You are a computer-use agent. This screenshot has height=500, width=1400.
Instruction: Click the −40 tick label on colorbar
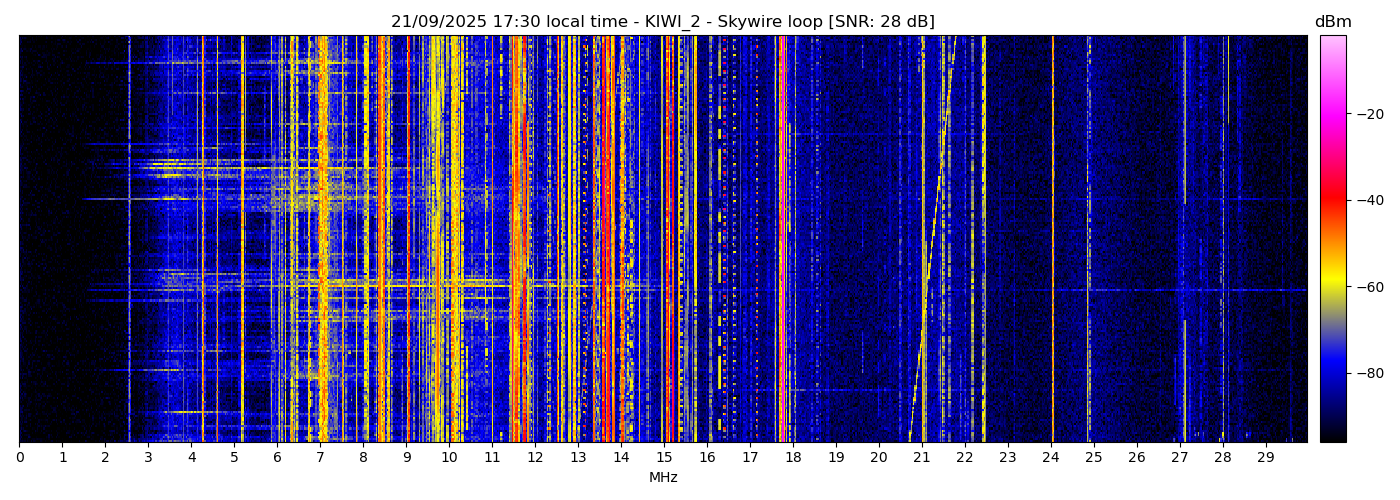[x=1368, y=200]
